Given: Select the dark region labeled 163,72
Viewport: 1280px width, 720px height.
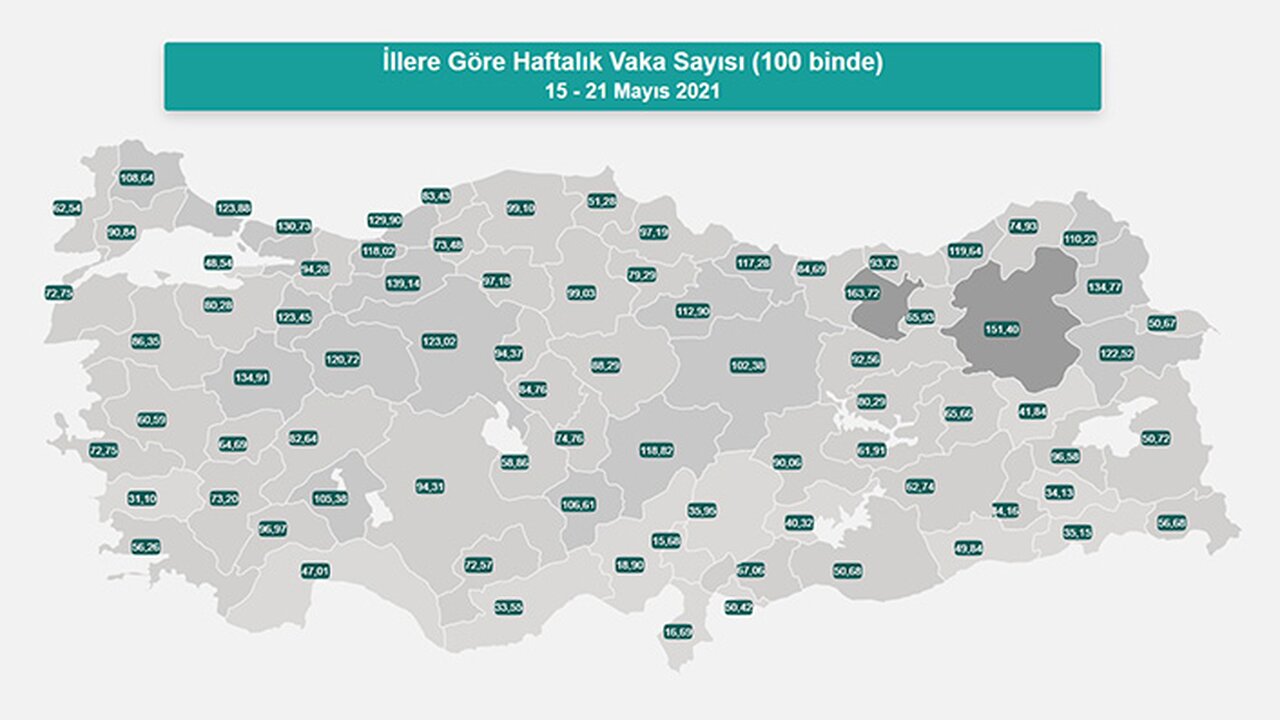Looking at the screenshot, I should [861, 294].
